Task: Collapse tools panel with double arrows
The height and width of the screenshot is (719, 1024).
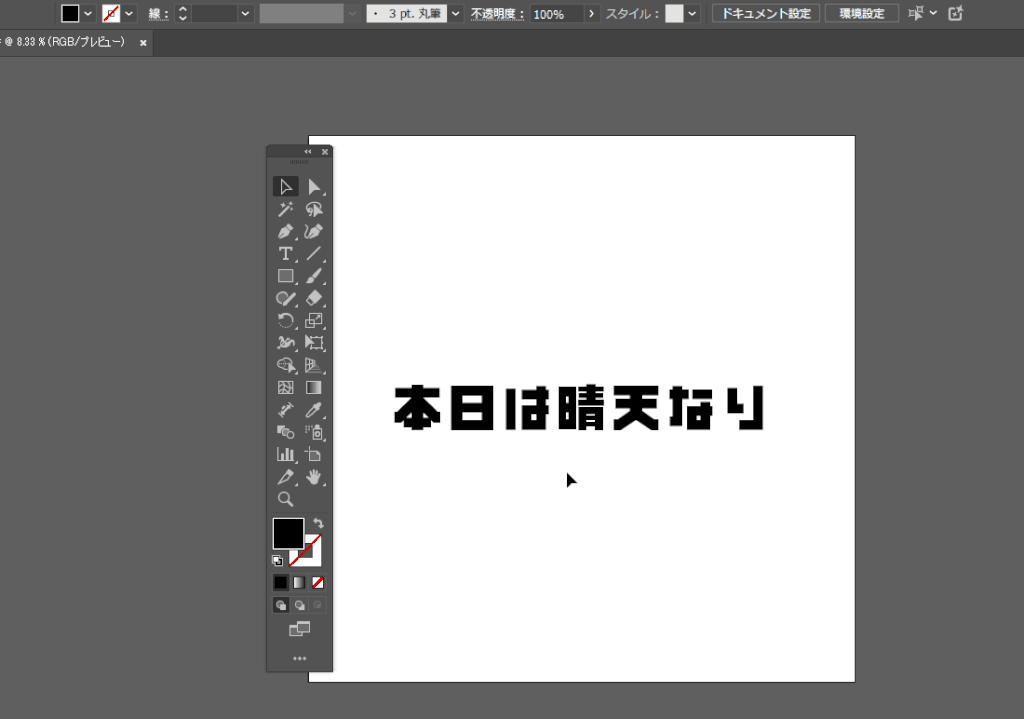Action: pos(308,152)
